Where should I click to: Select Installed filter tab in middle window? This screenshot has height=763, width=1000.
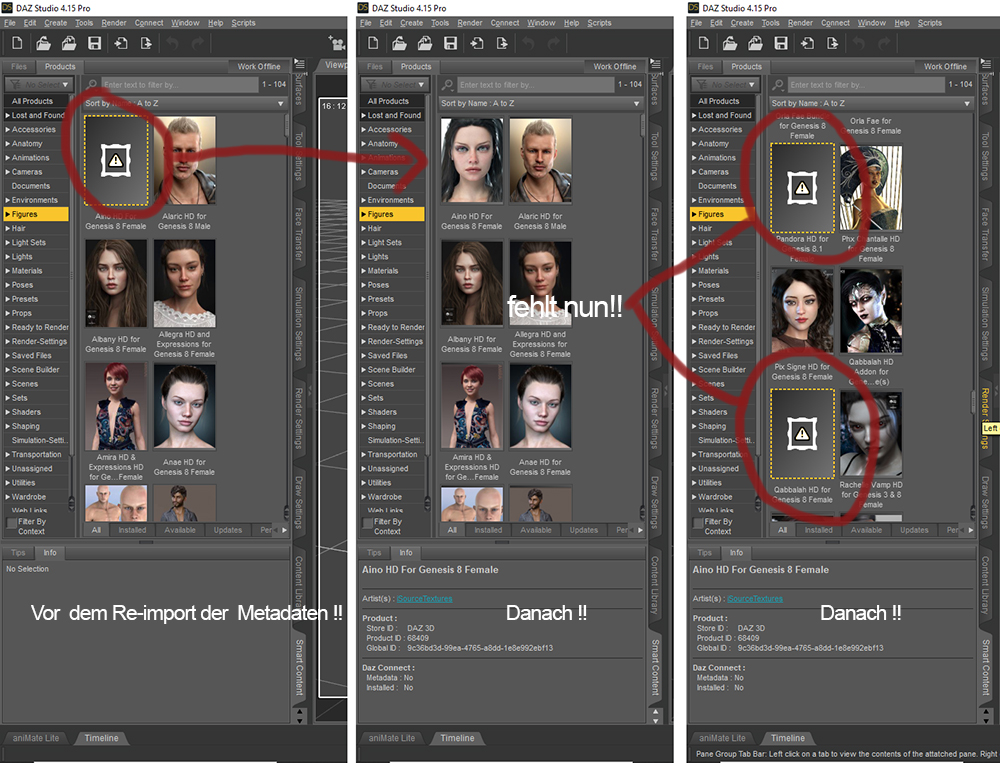(488, 530)
